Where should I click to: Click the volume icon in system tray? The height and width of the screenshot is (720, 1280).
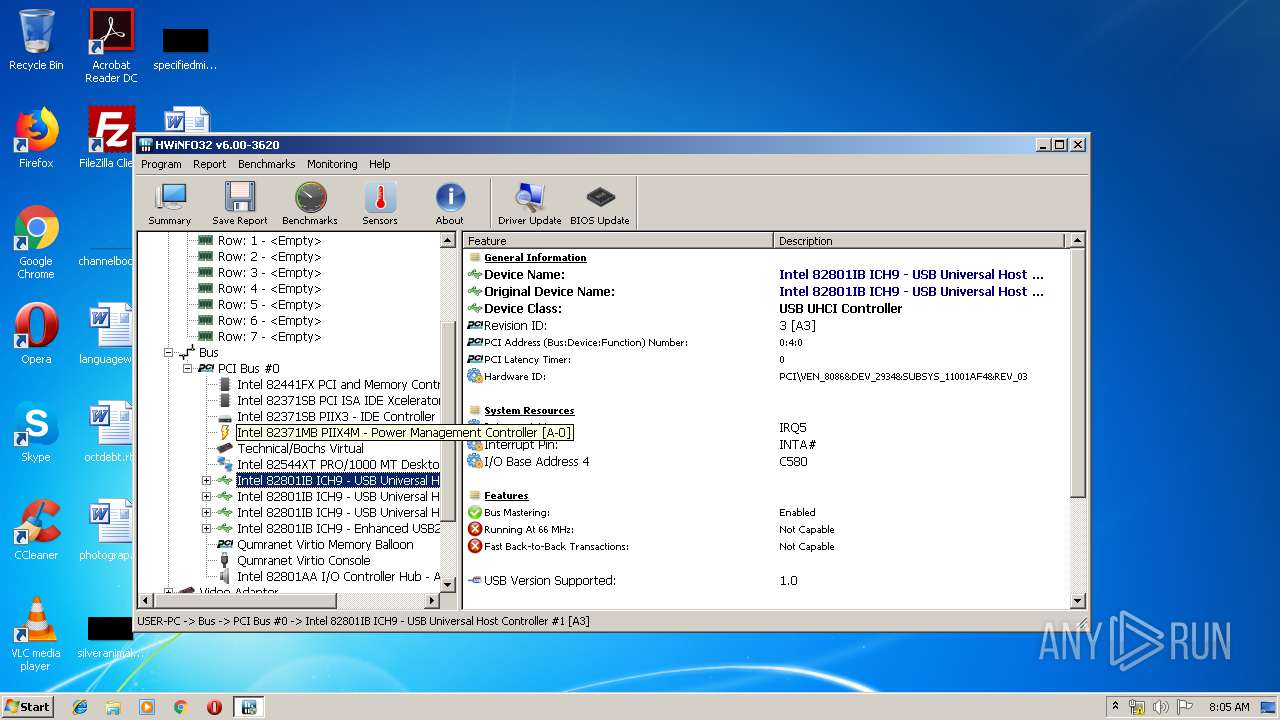pyautogui.click(x=1160, y=707)
